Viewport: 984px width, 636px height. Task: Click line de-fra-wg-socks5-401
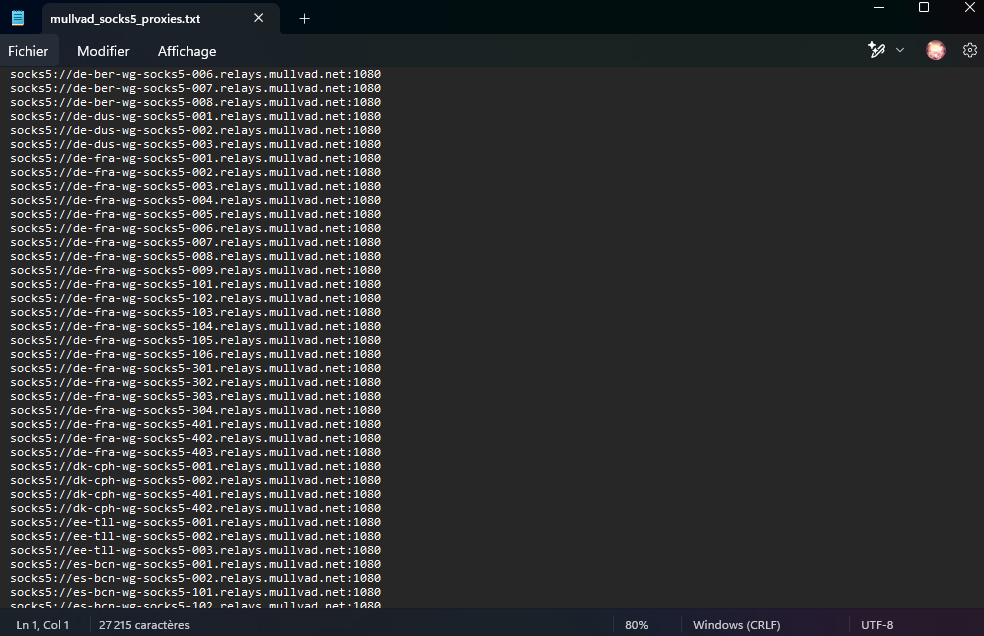(195, 424)
